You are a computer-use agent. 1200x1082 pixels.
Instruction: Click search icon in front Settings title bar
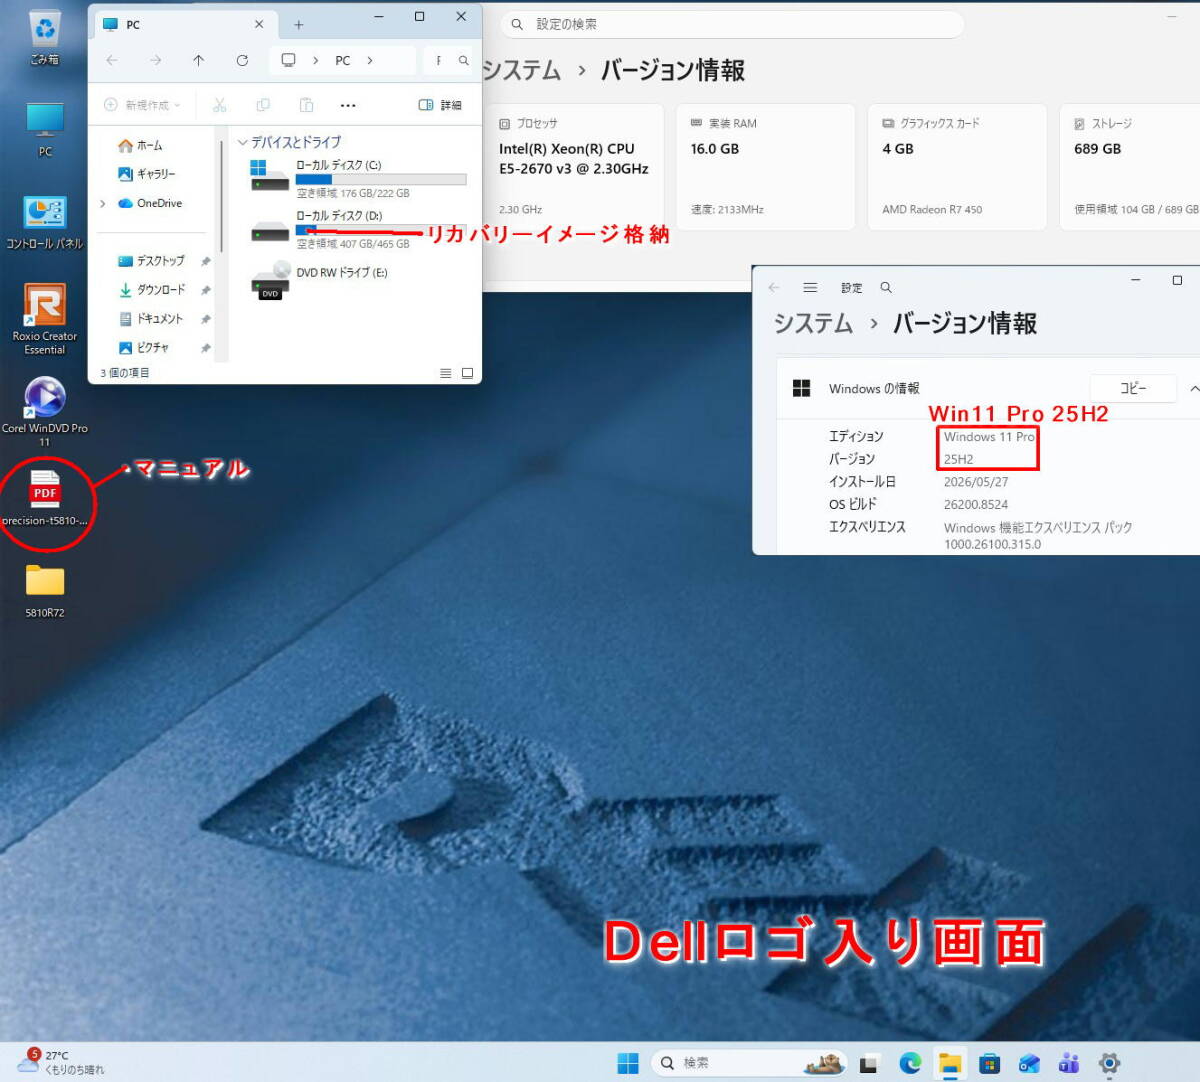tap(886, 288)
